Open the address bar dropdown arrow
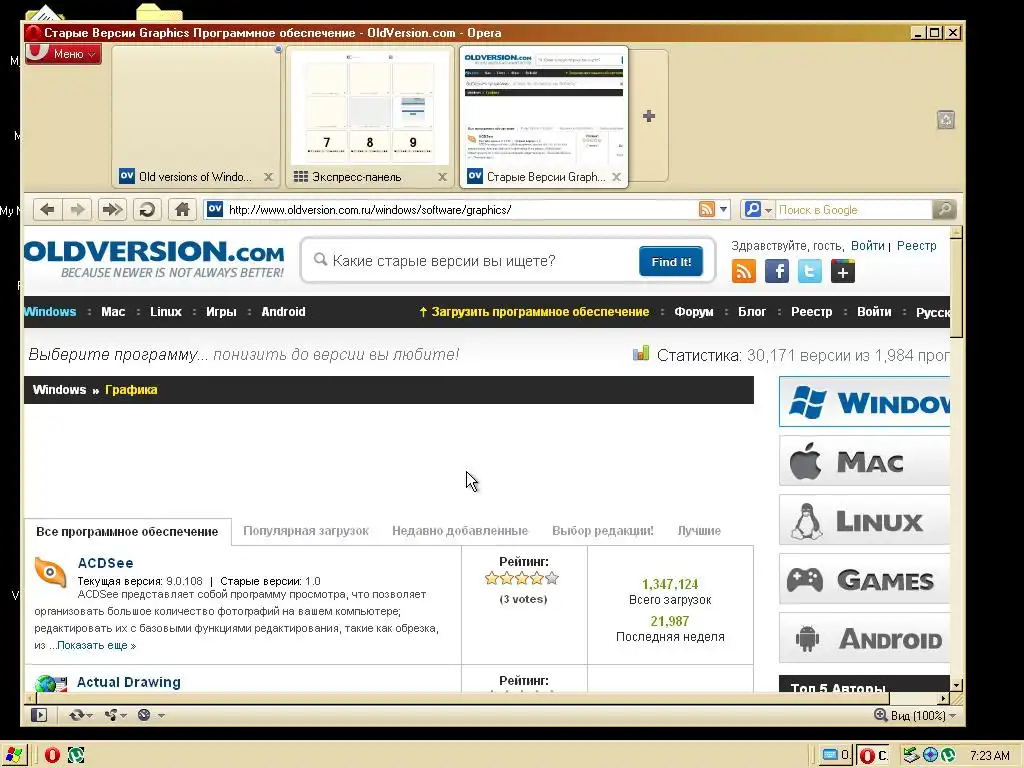 [723, 210]
